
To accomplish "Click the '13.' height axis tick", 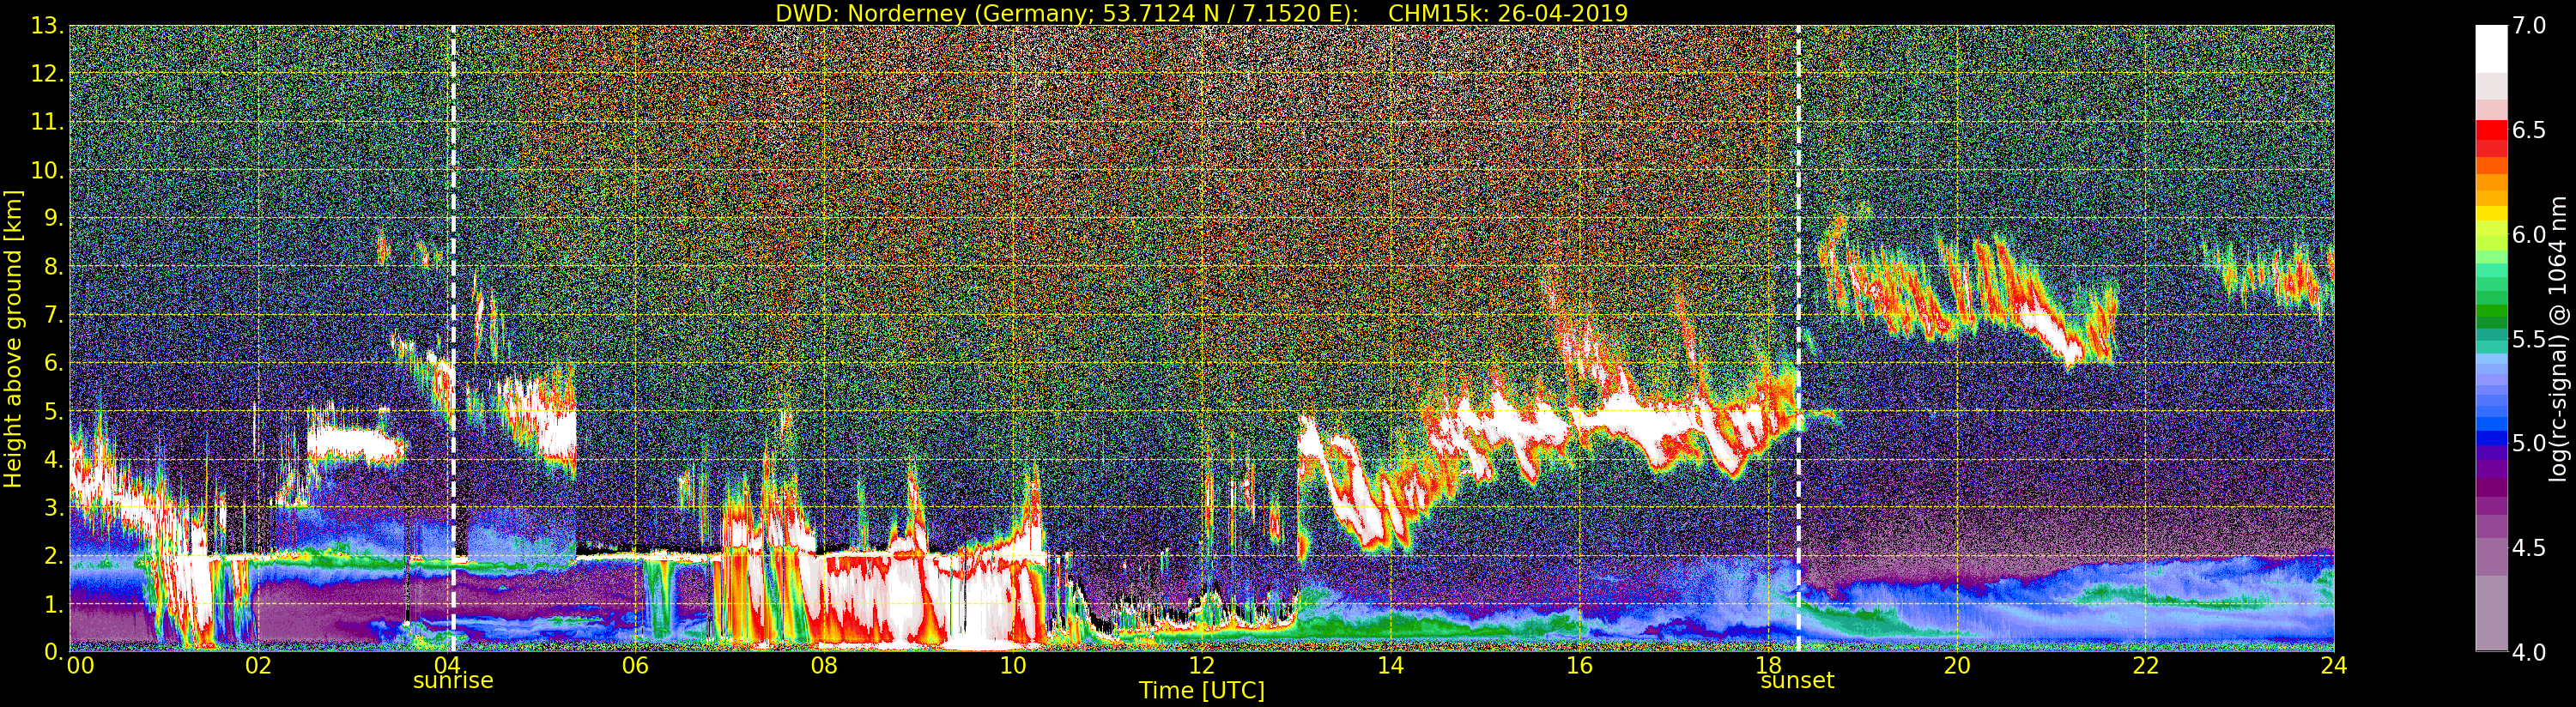I will 47,26.
